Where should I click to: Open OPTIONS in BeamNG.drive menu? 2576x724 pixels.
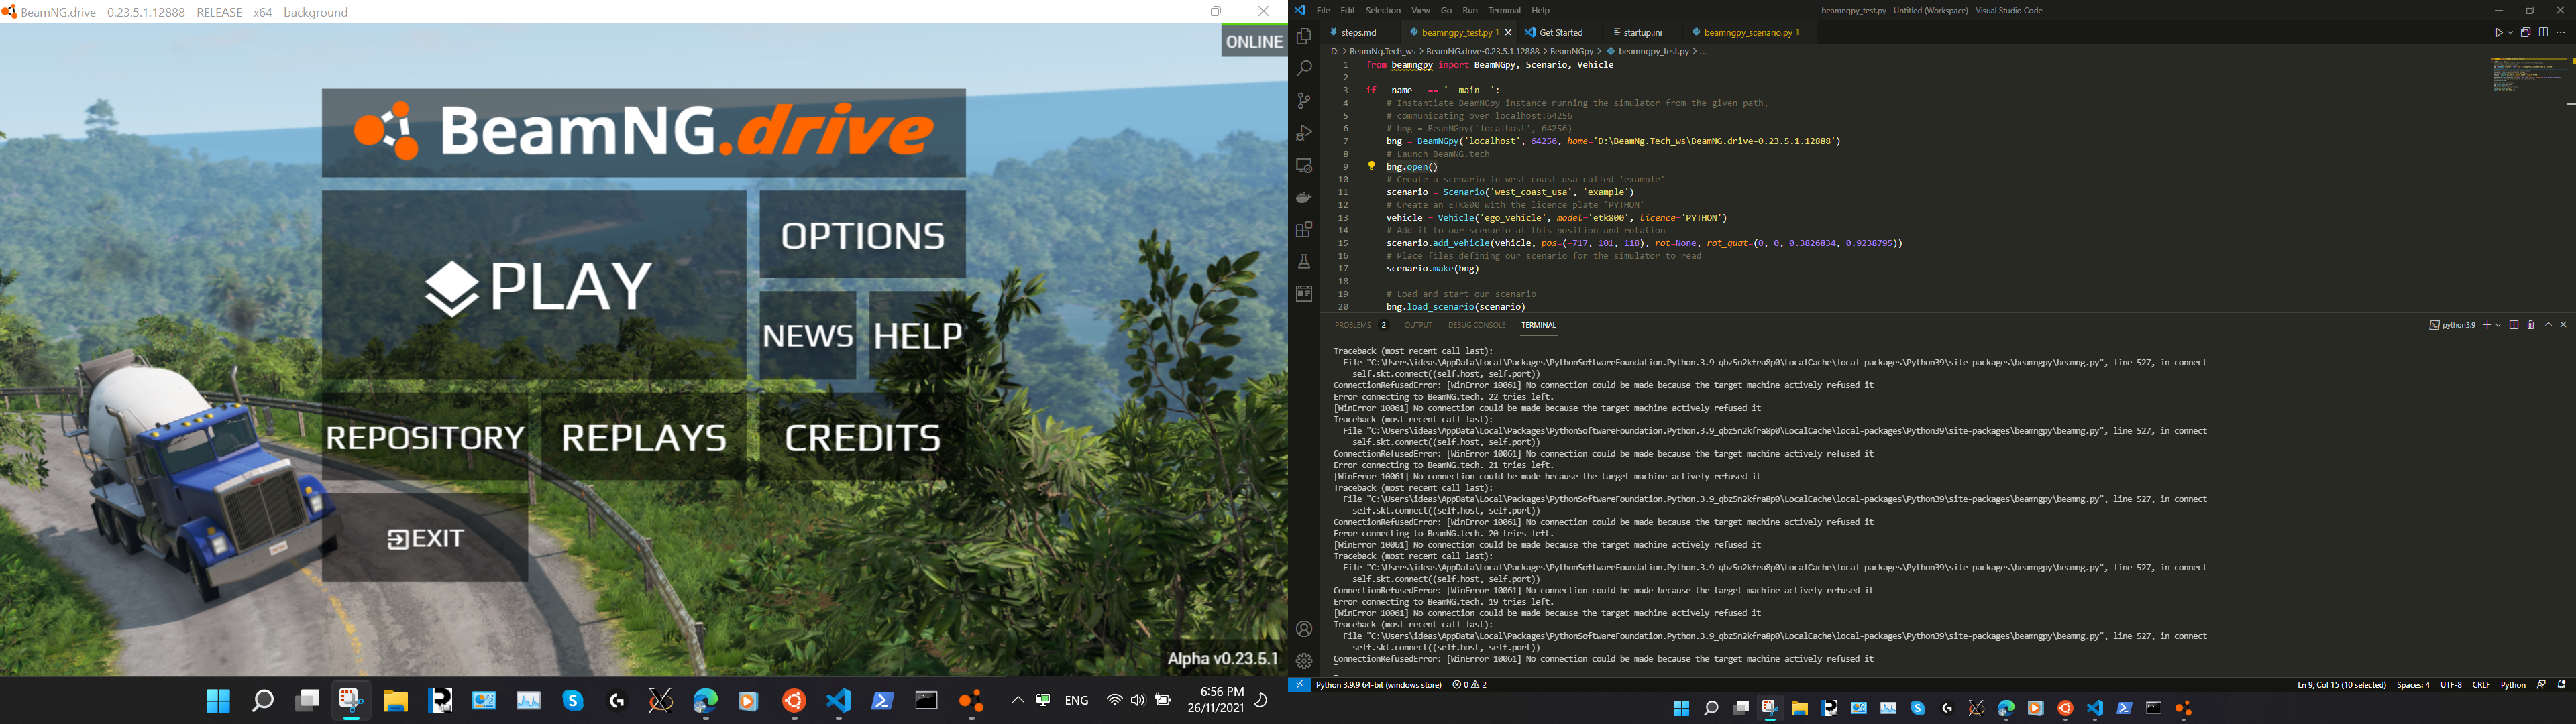coord(862,234)
